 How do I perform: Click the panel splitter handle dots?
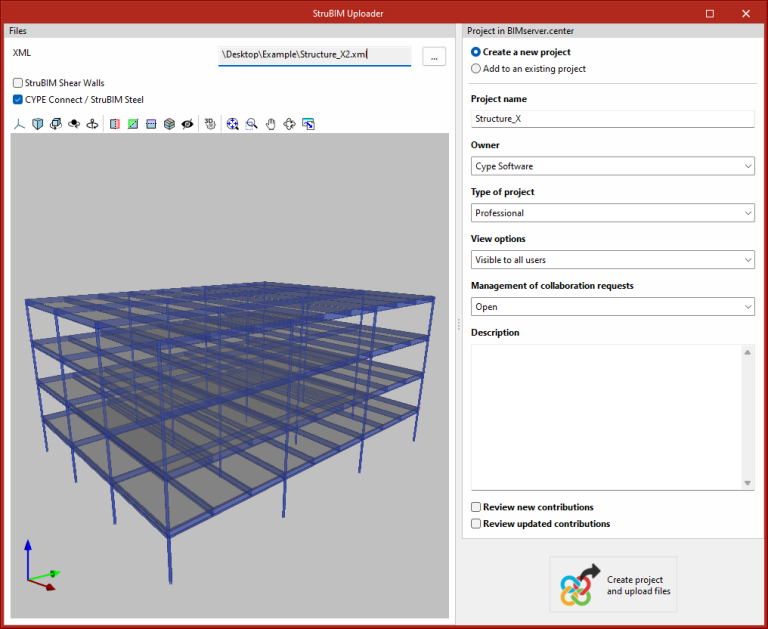(x=459, y=324)
